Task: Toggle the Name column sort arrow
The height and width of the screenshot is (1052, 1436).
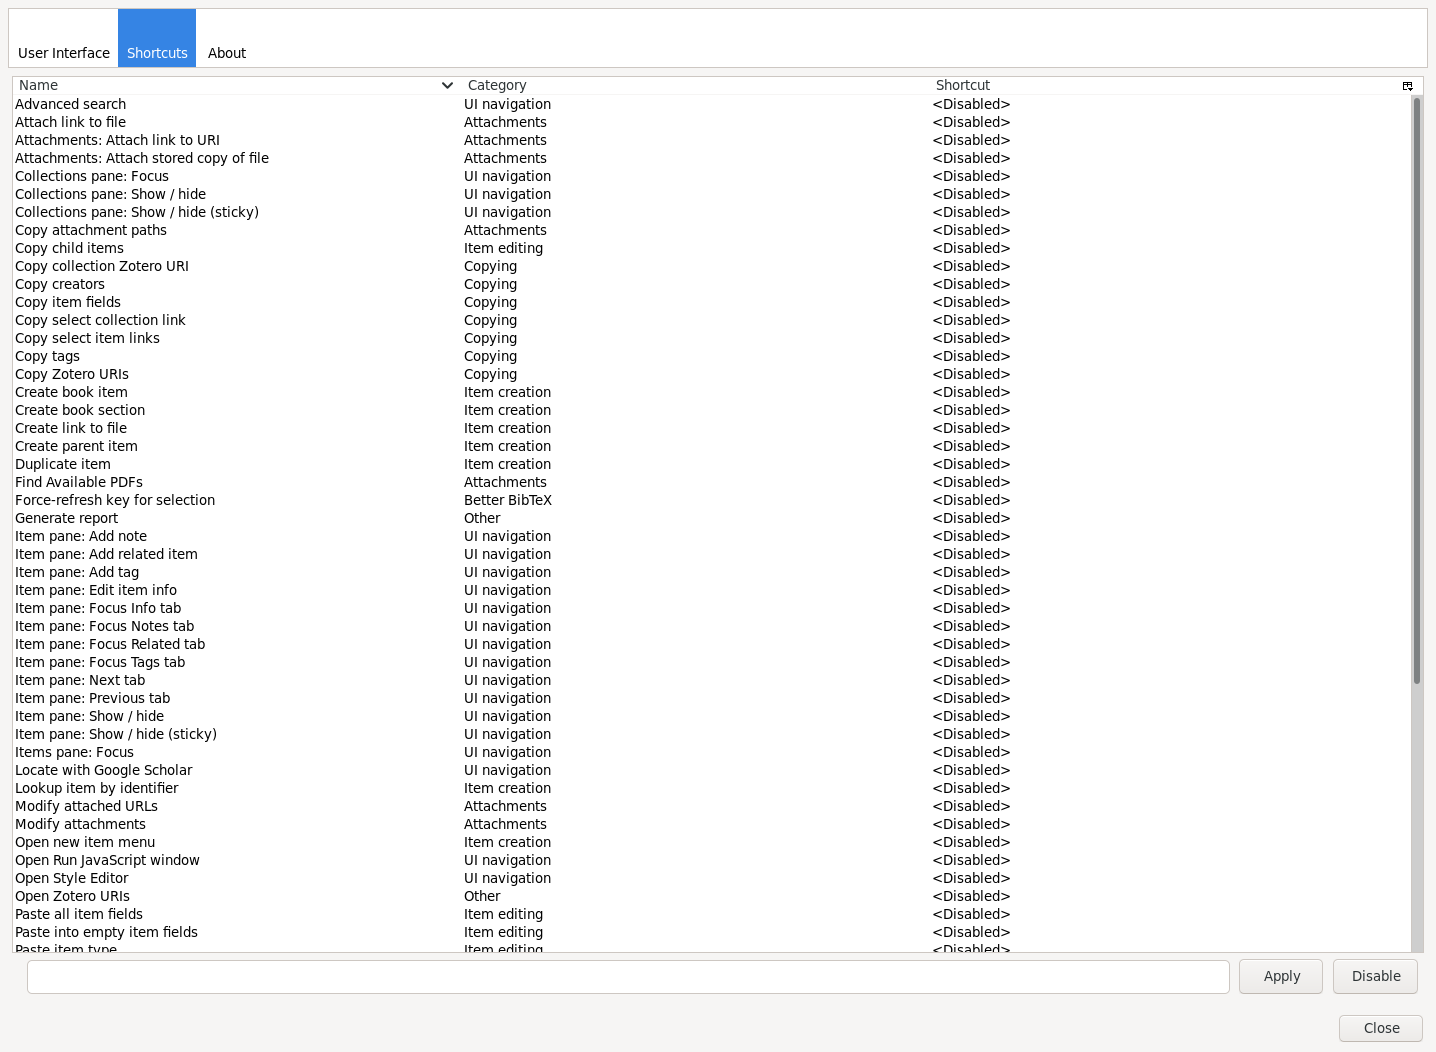Action: (x=447, y=86)
